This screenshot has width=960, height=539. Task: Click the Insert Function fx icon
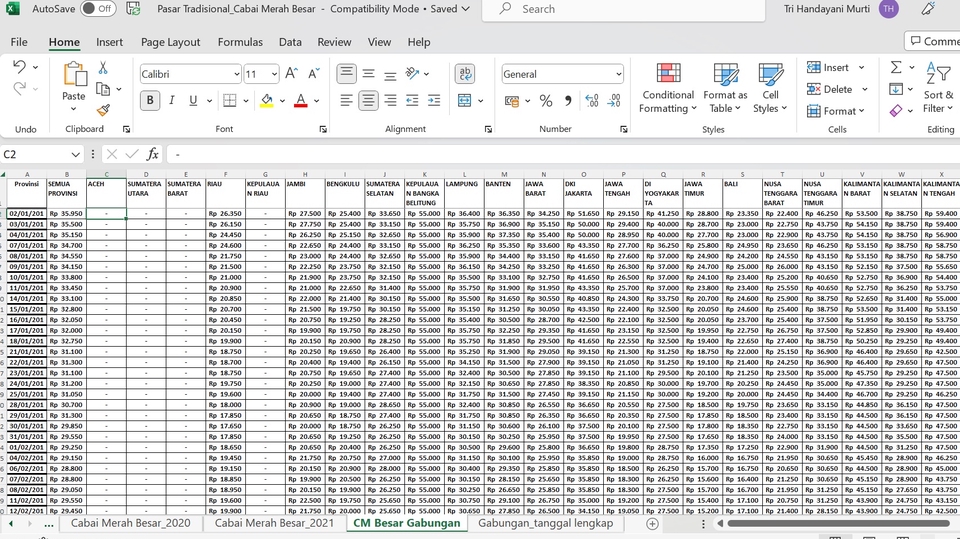click(x=152, y=154)
